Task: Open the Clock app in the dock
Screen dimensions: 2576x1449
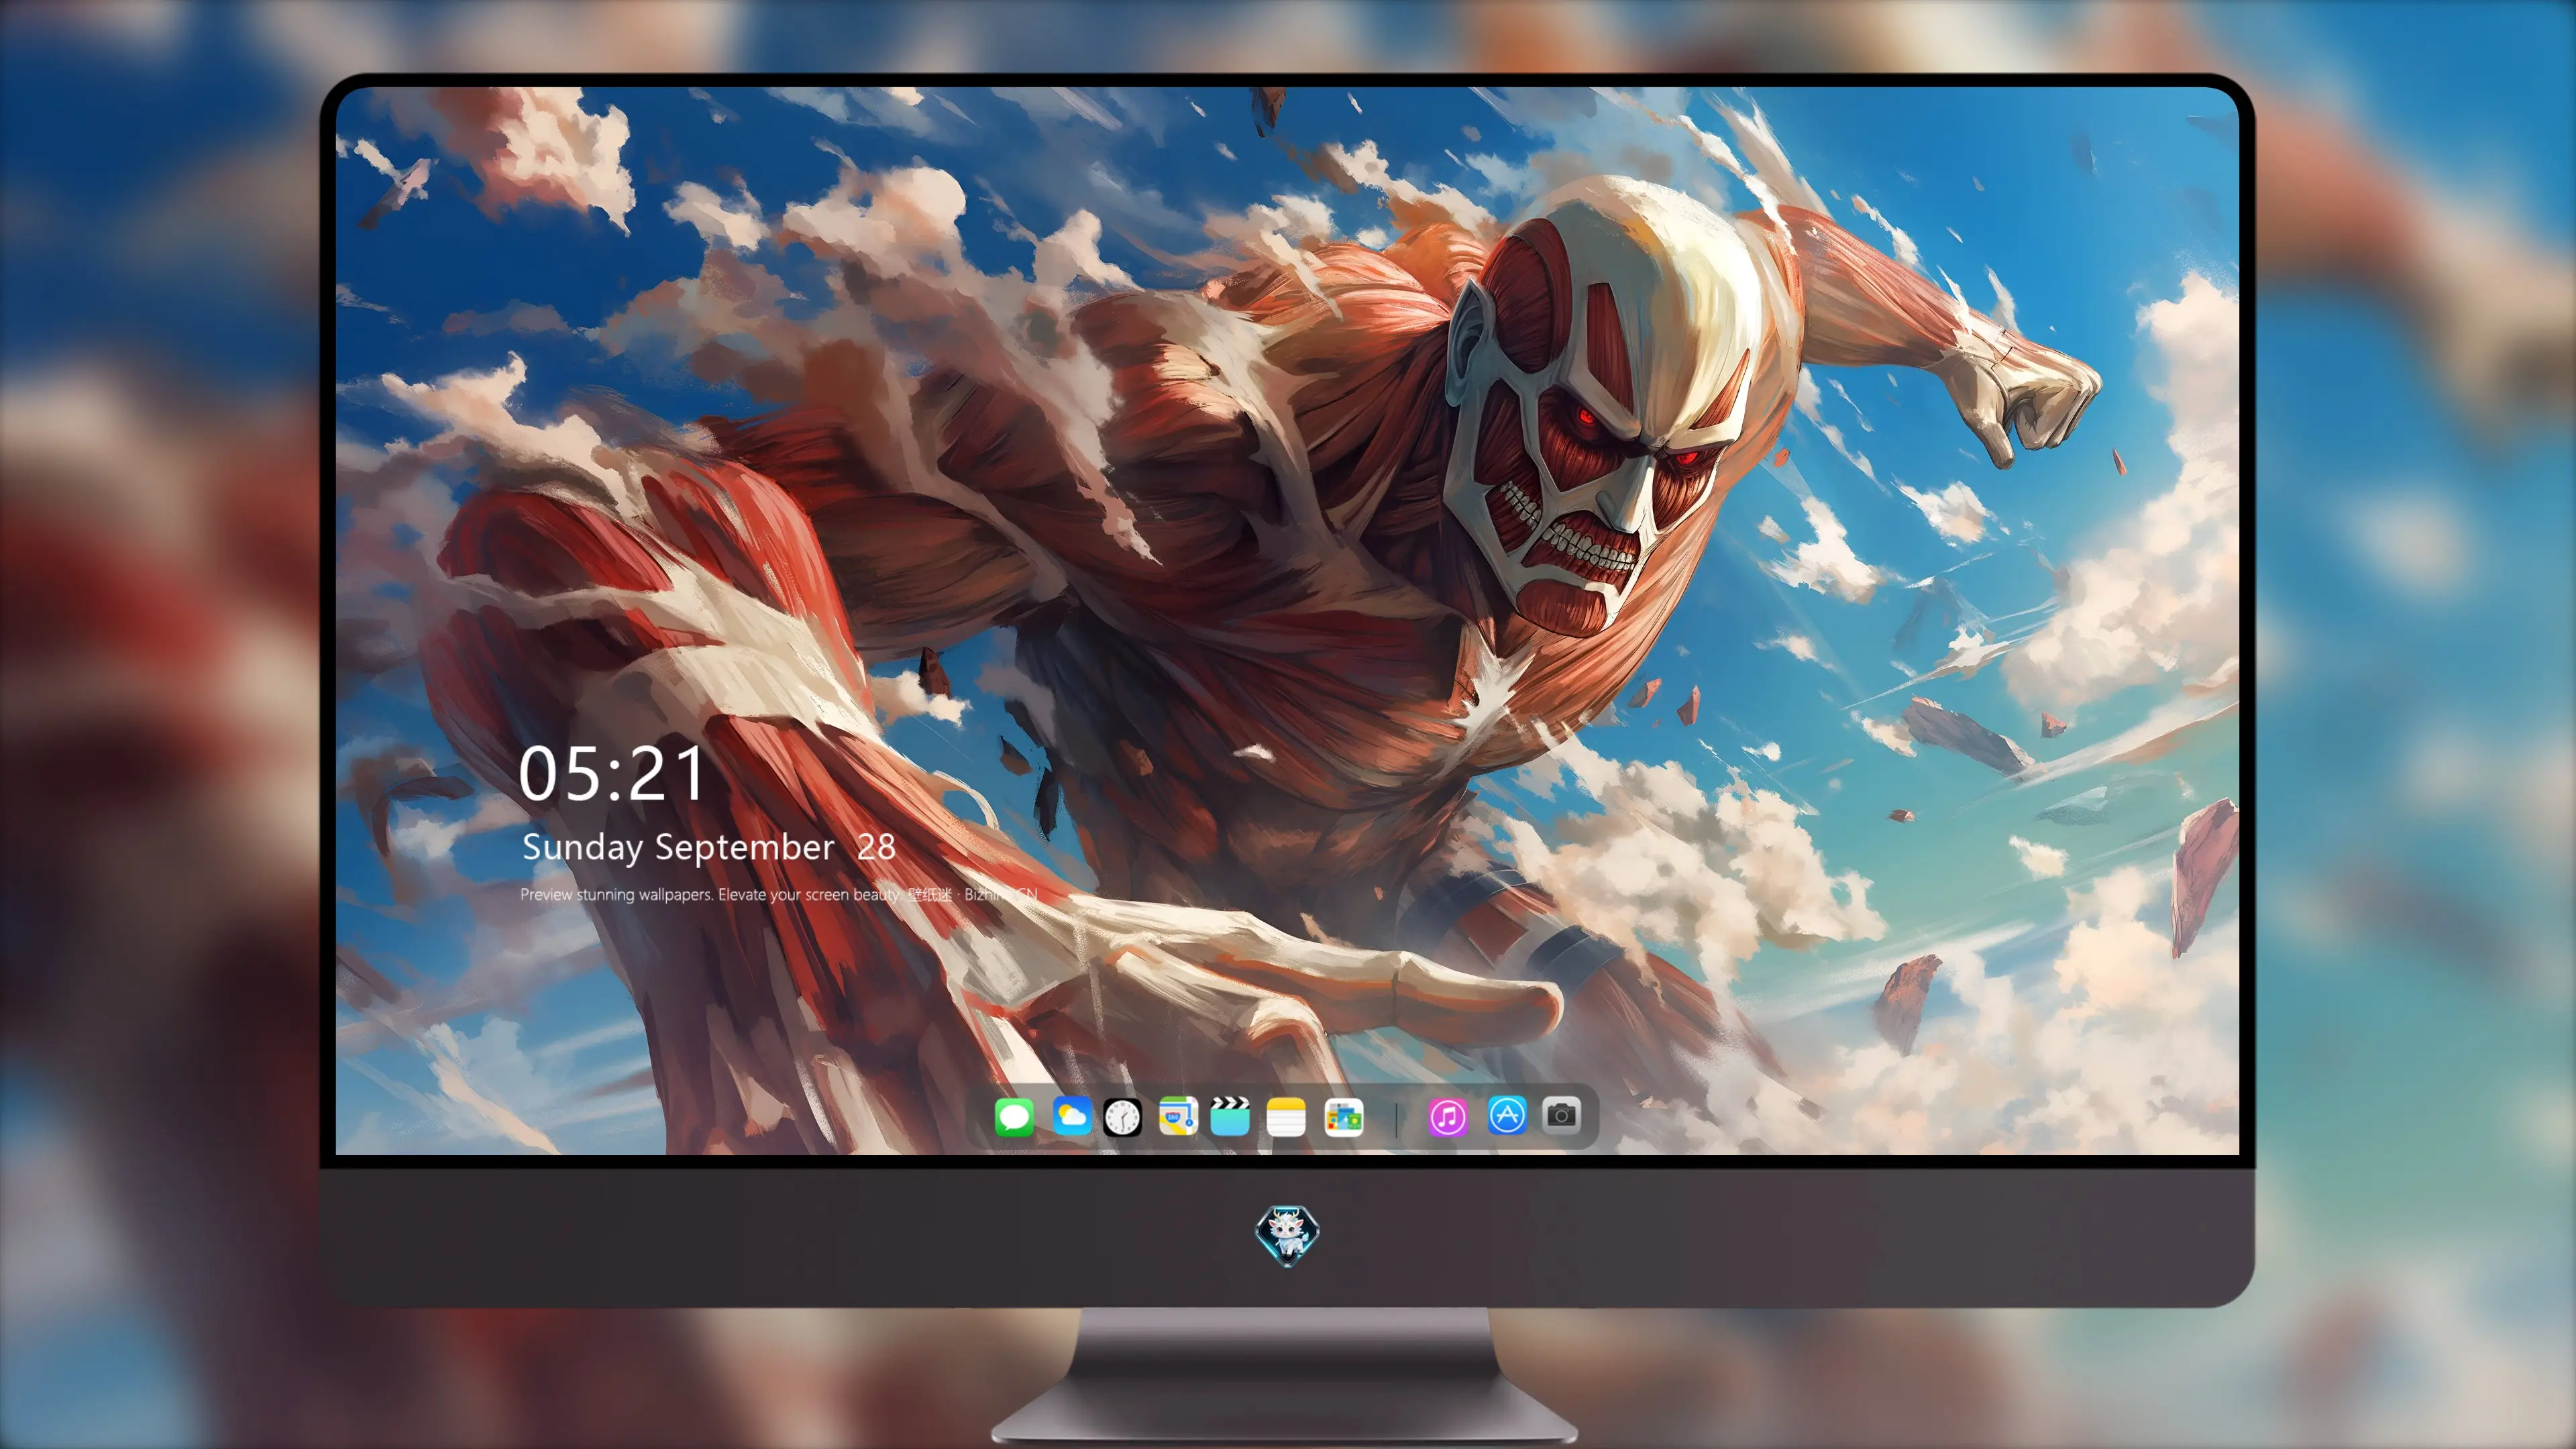Action: 1122,1117
